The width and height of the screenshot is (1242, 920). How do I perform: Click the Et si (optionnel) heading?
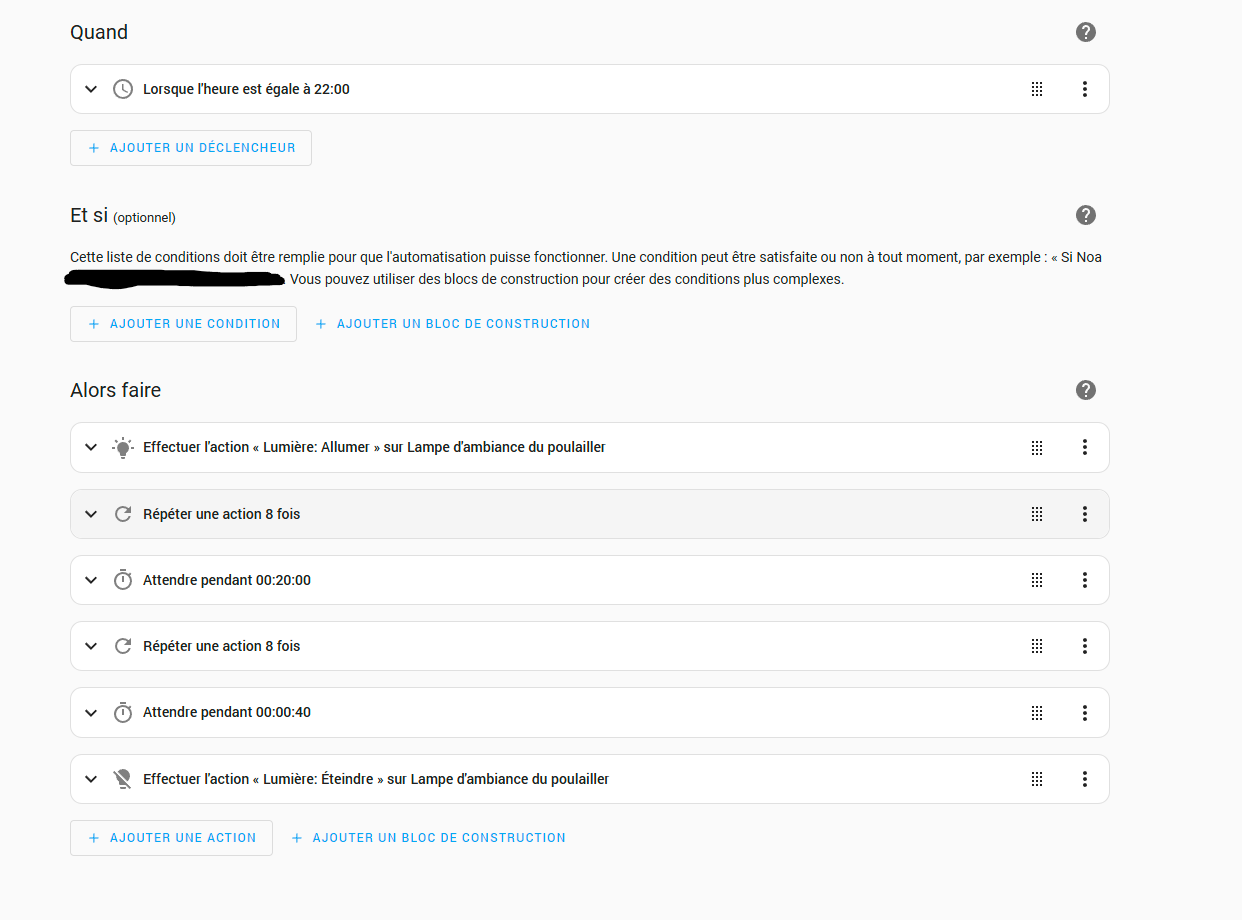123,216
